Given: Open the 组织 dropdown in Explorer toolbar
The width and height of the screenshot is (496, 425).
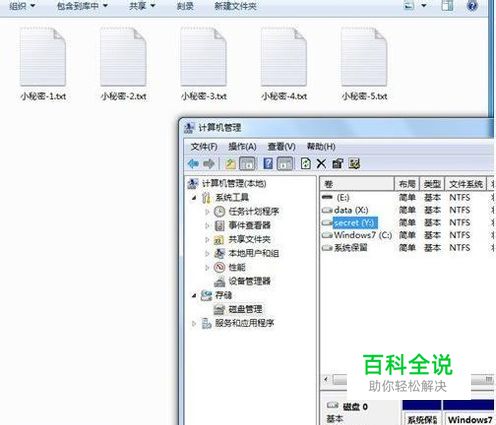Looking at the screenshot, I should coord(22,6).
